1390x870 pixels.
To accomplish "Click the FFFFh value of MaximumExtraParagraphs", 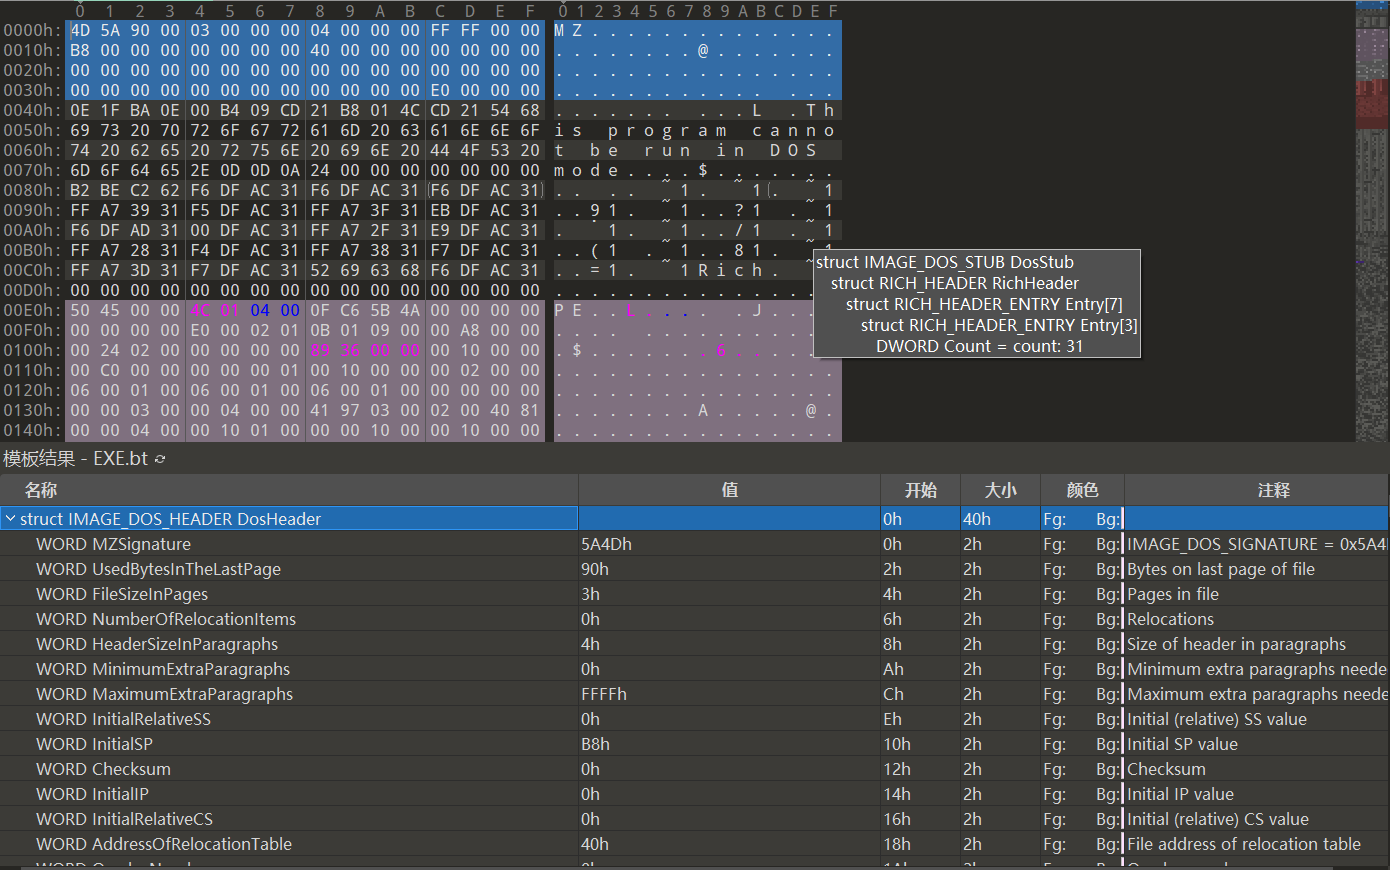I will (x=604, y=694).
